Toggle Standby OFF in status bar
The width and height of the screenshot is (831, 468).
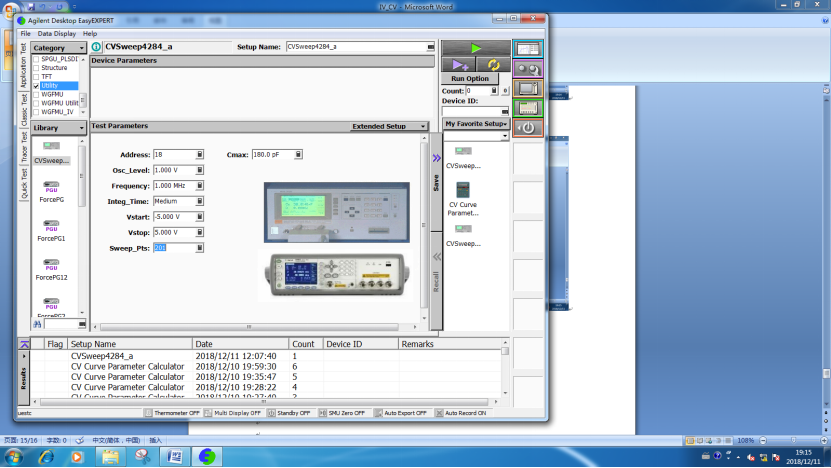click(289, 413)
